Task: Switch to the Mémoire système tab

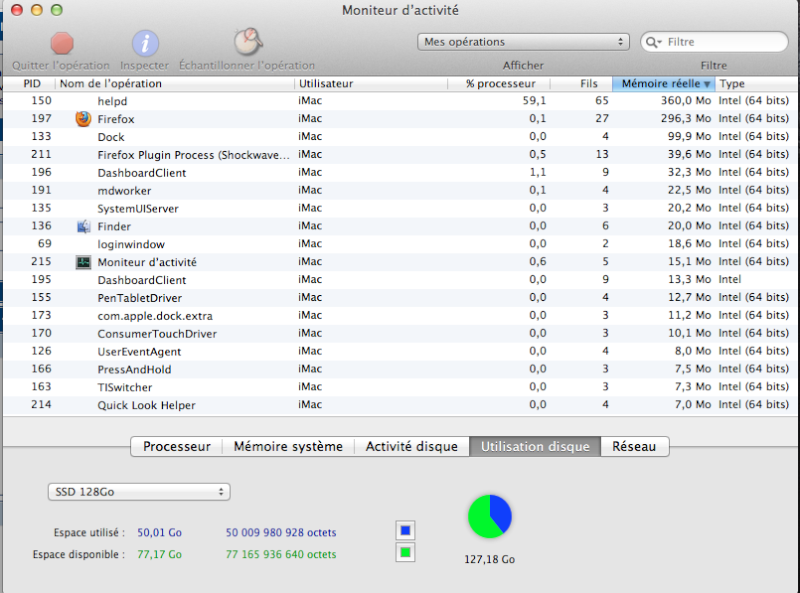Action: pos(288,447)
